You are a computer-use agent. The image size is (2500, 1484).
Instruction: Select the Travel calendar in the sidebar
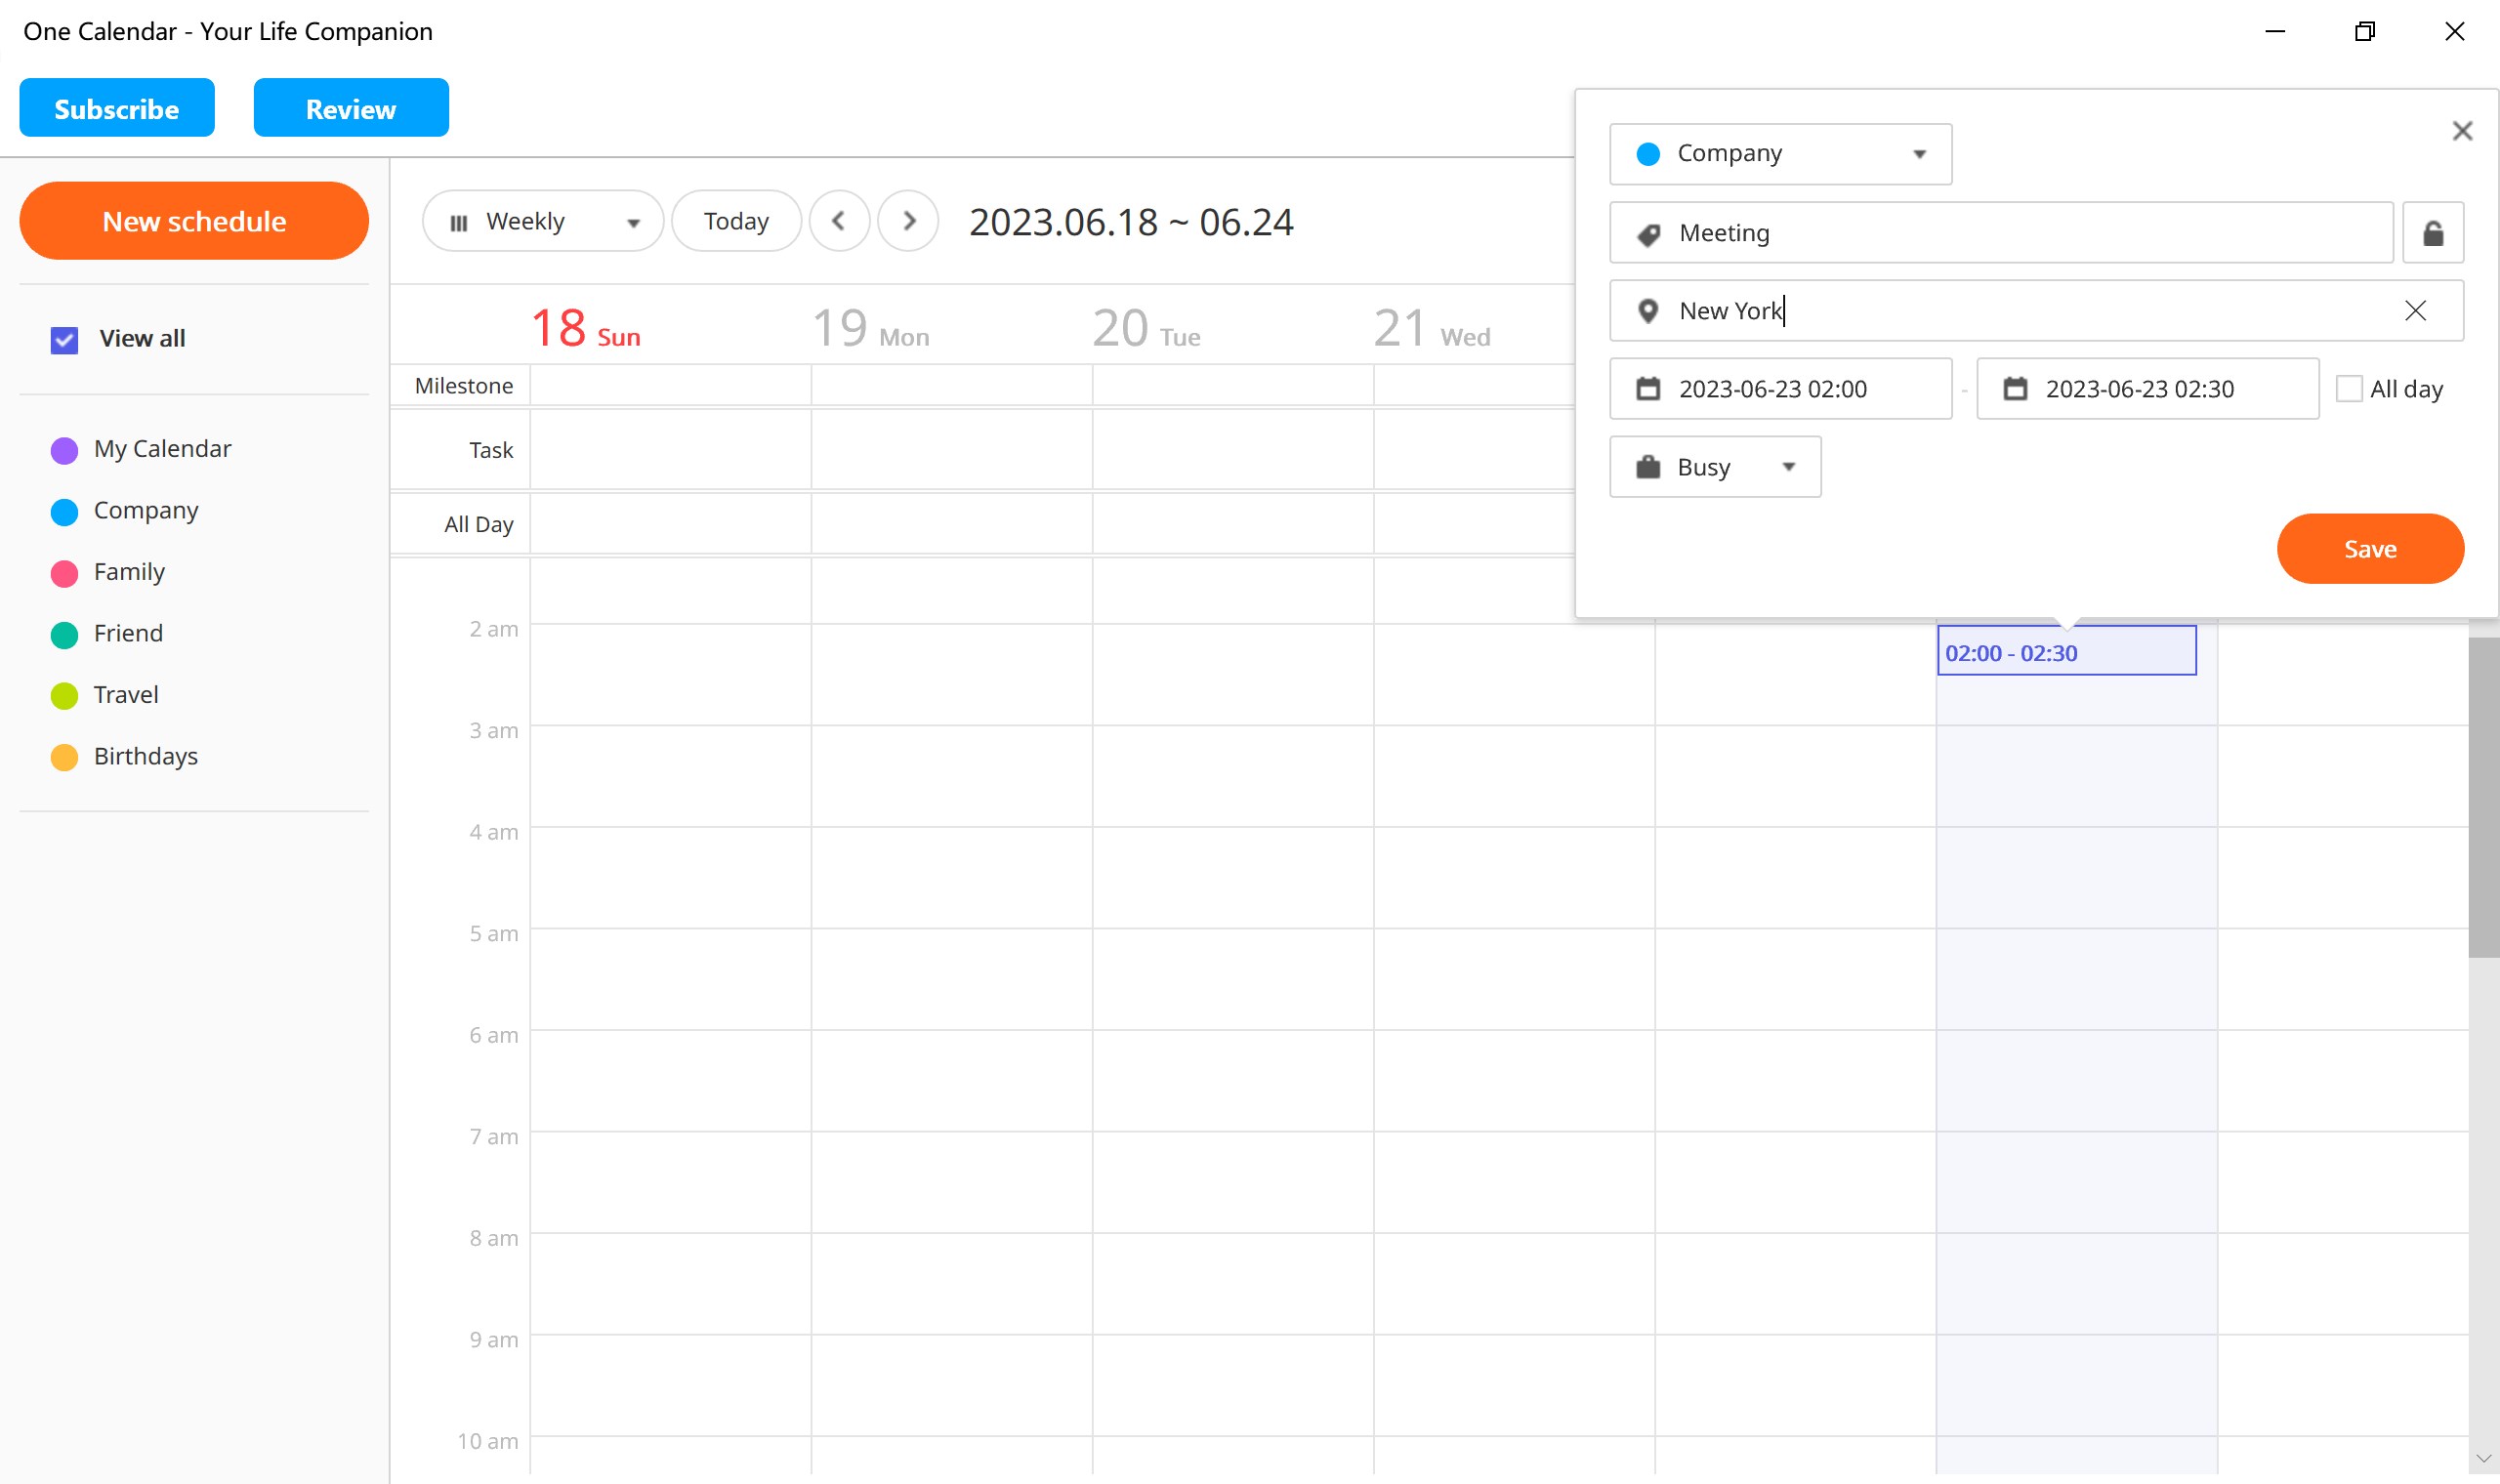point(126,694)
